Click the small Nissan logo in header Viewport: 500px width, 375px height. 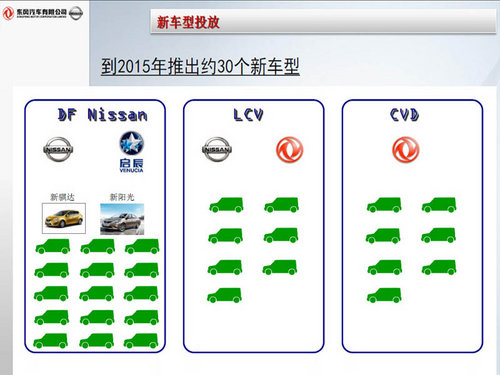pos(76,13)
